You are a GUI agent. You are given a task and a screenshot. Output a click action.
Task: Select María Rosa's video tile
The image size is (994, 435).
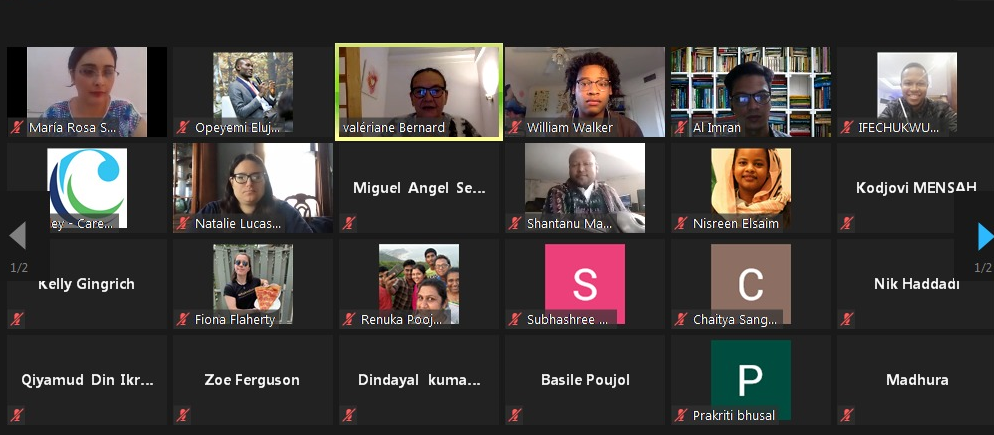87,92
